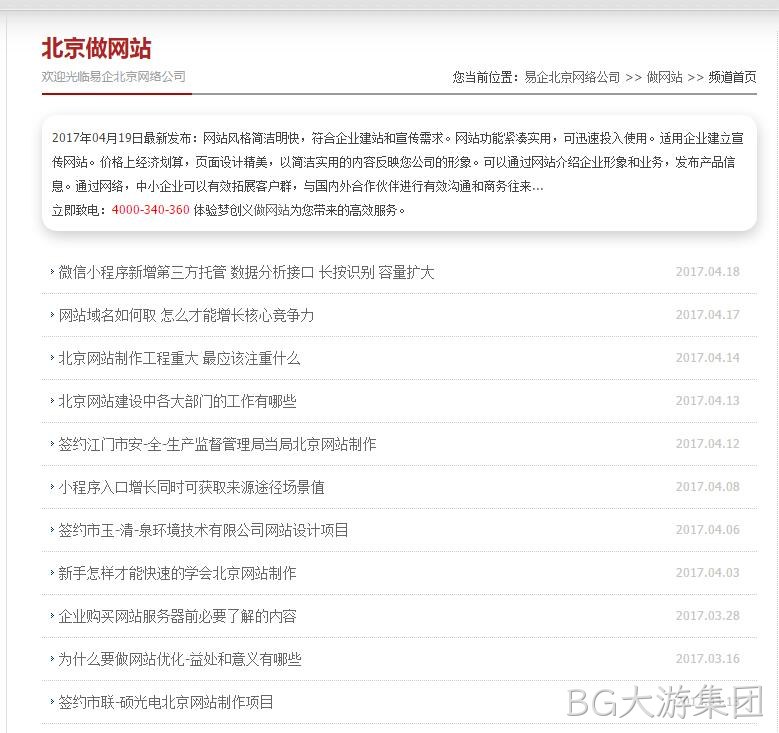This screenshot has width=779, height=733.
Task: Open article 新手怎样才能快速的学会北京网站制作
Action: coord(177,573)
